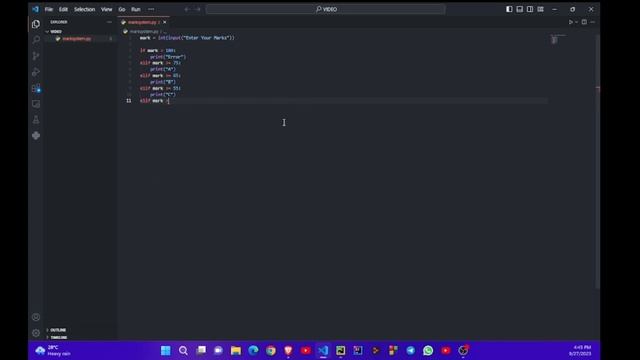Launch Microsoft Edge from taskbar

coord(253,351)
